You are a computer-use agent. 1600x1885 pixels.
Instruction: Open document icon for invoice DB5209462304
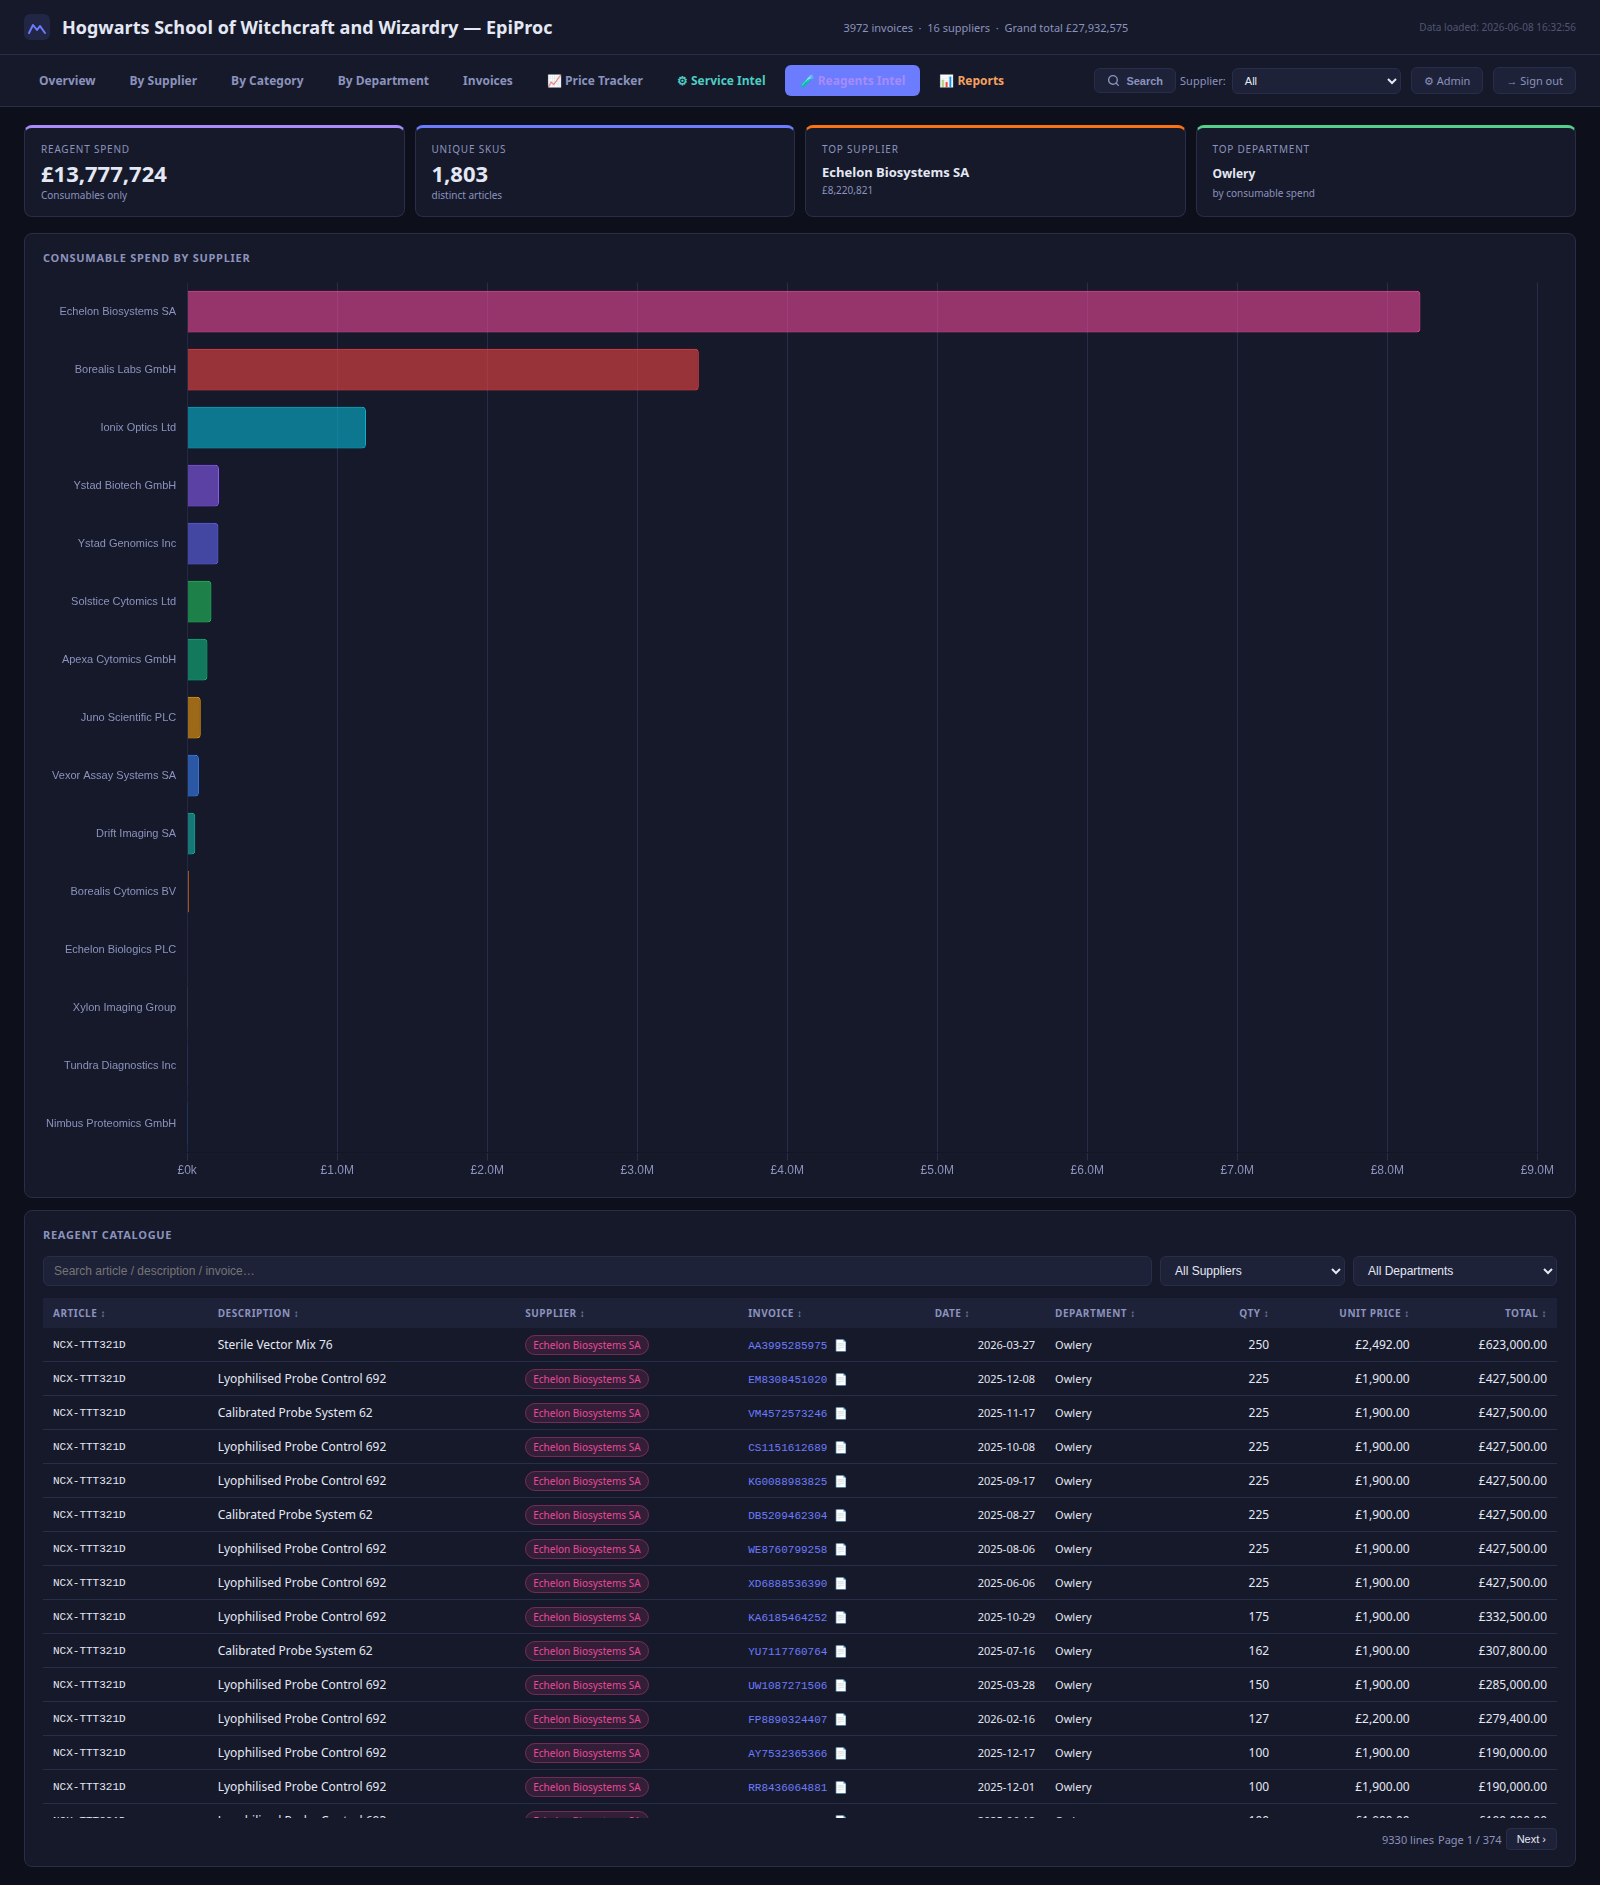pyautogui.click(x=841, y=1515)
